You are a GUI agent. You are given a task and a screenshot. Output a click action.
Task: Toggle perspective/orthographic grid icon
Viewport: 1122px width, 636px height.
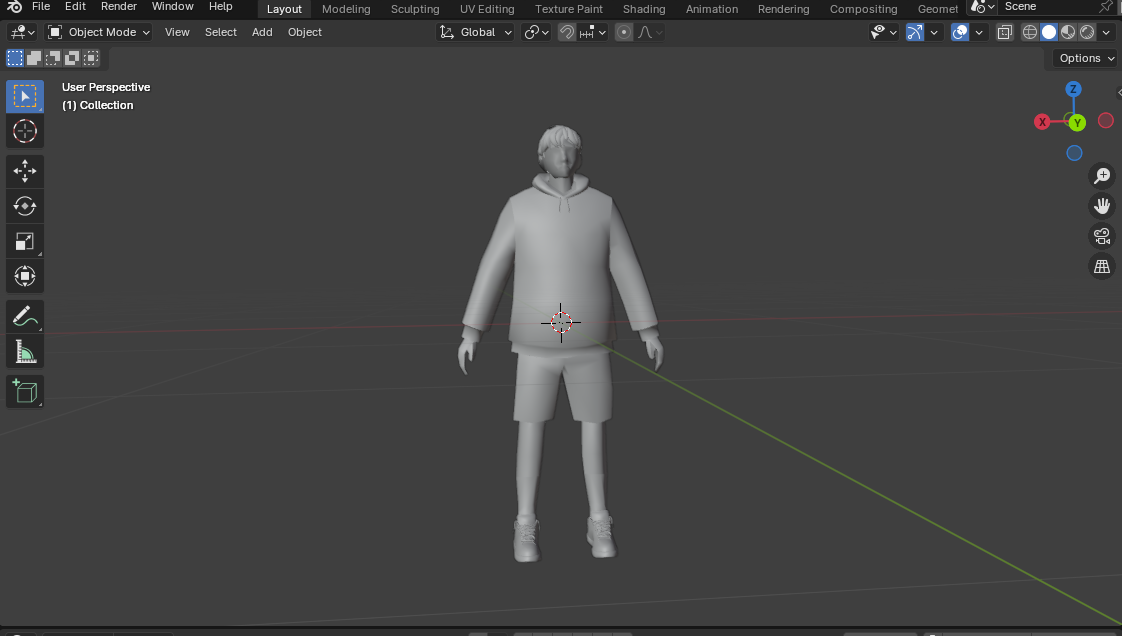pos(1102,267)
